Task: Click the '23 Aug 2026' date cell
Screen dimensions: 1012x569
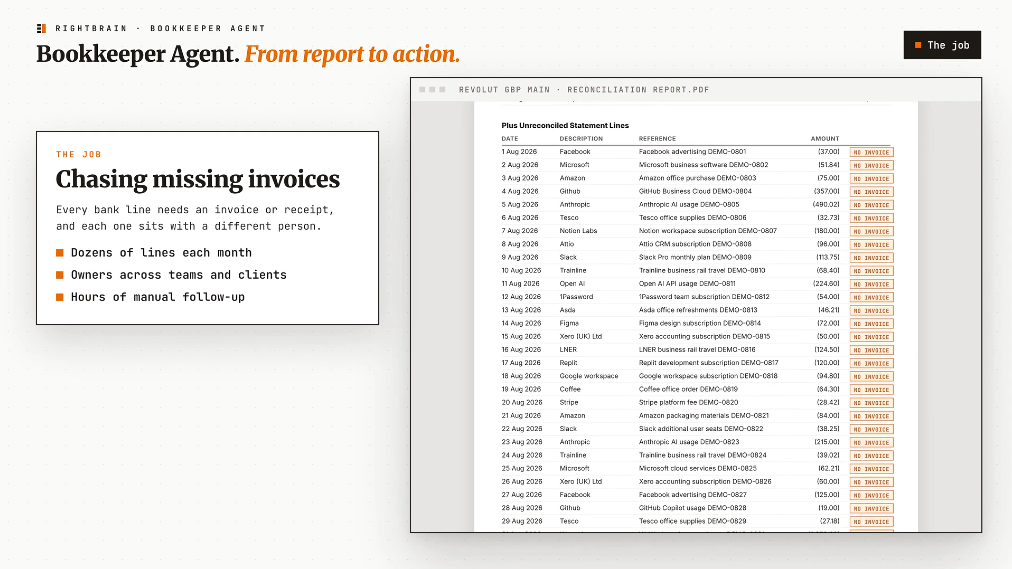Action: (521, 442)
